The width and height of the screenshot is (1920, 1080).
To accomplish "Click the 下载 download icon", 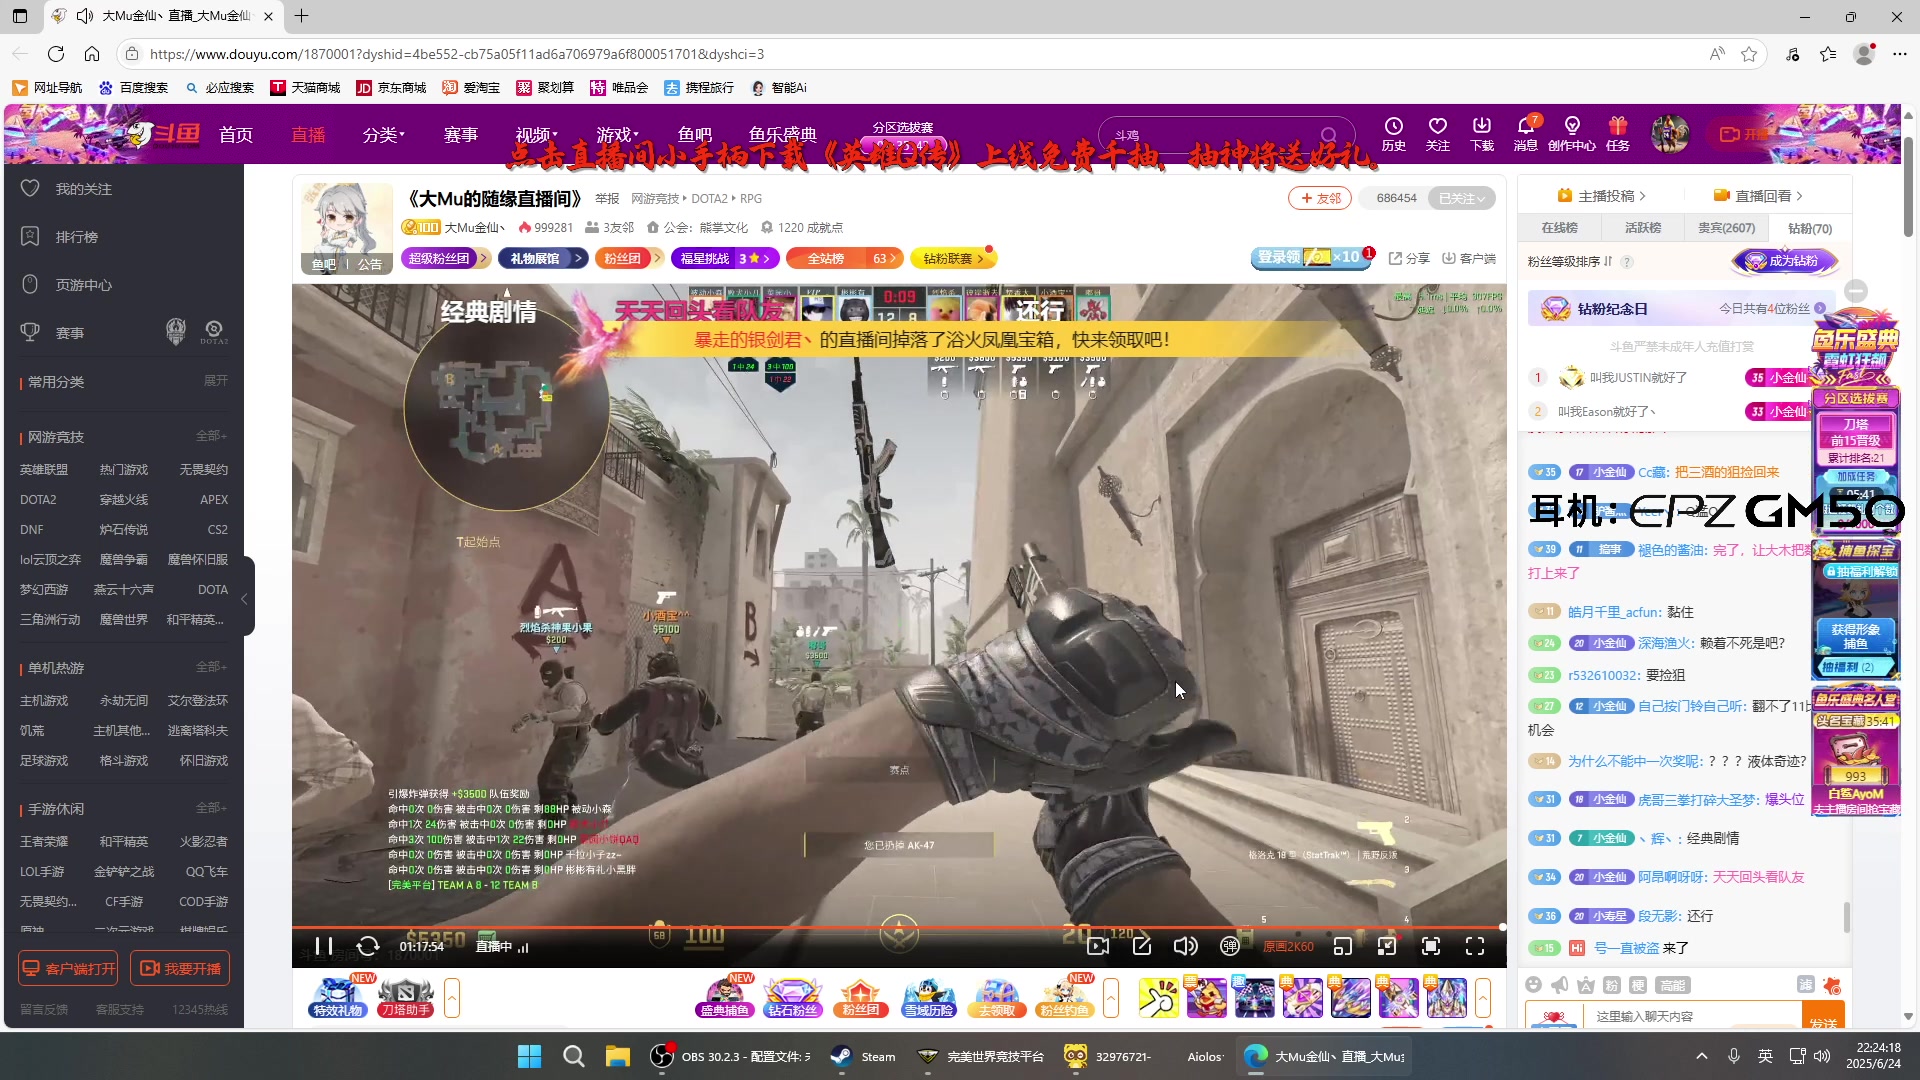I will pyautogui.click(x=1482, y=133).
